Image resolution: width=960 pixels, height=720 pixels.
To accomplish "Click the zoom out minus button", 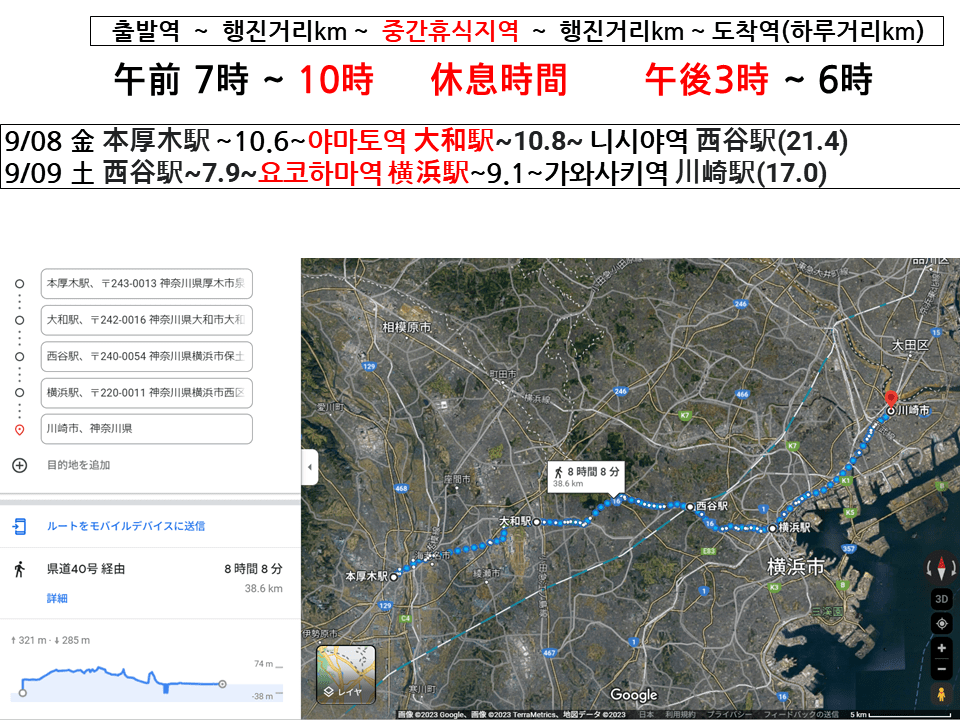I will [x=941, y=669].
